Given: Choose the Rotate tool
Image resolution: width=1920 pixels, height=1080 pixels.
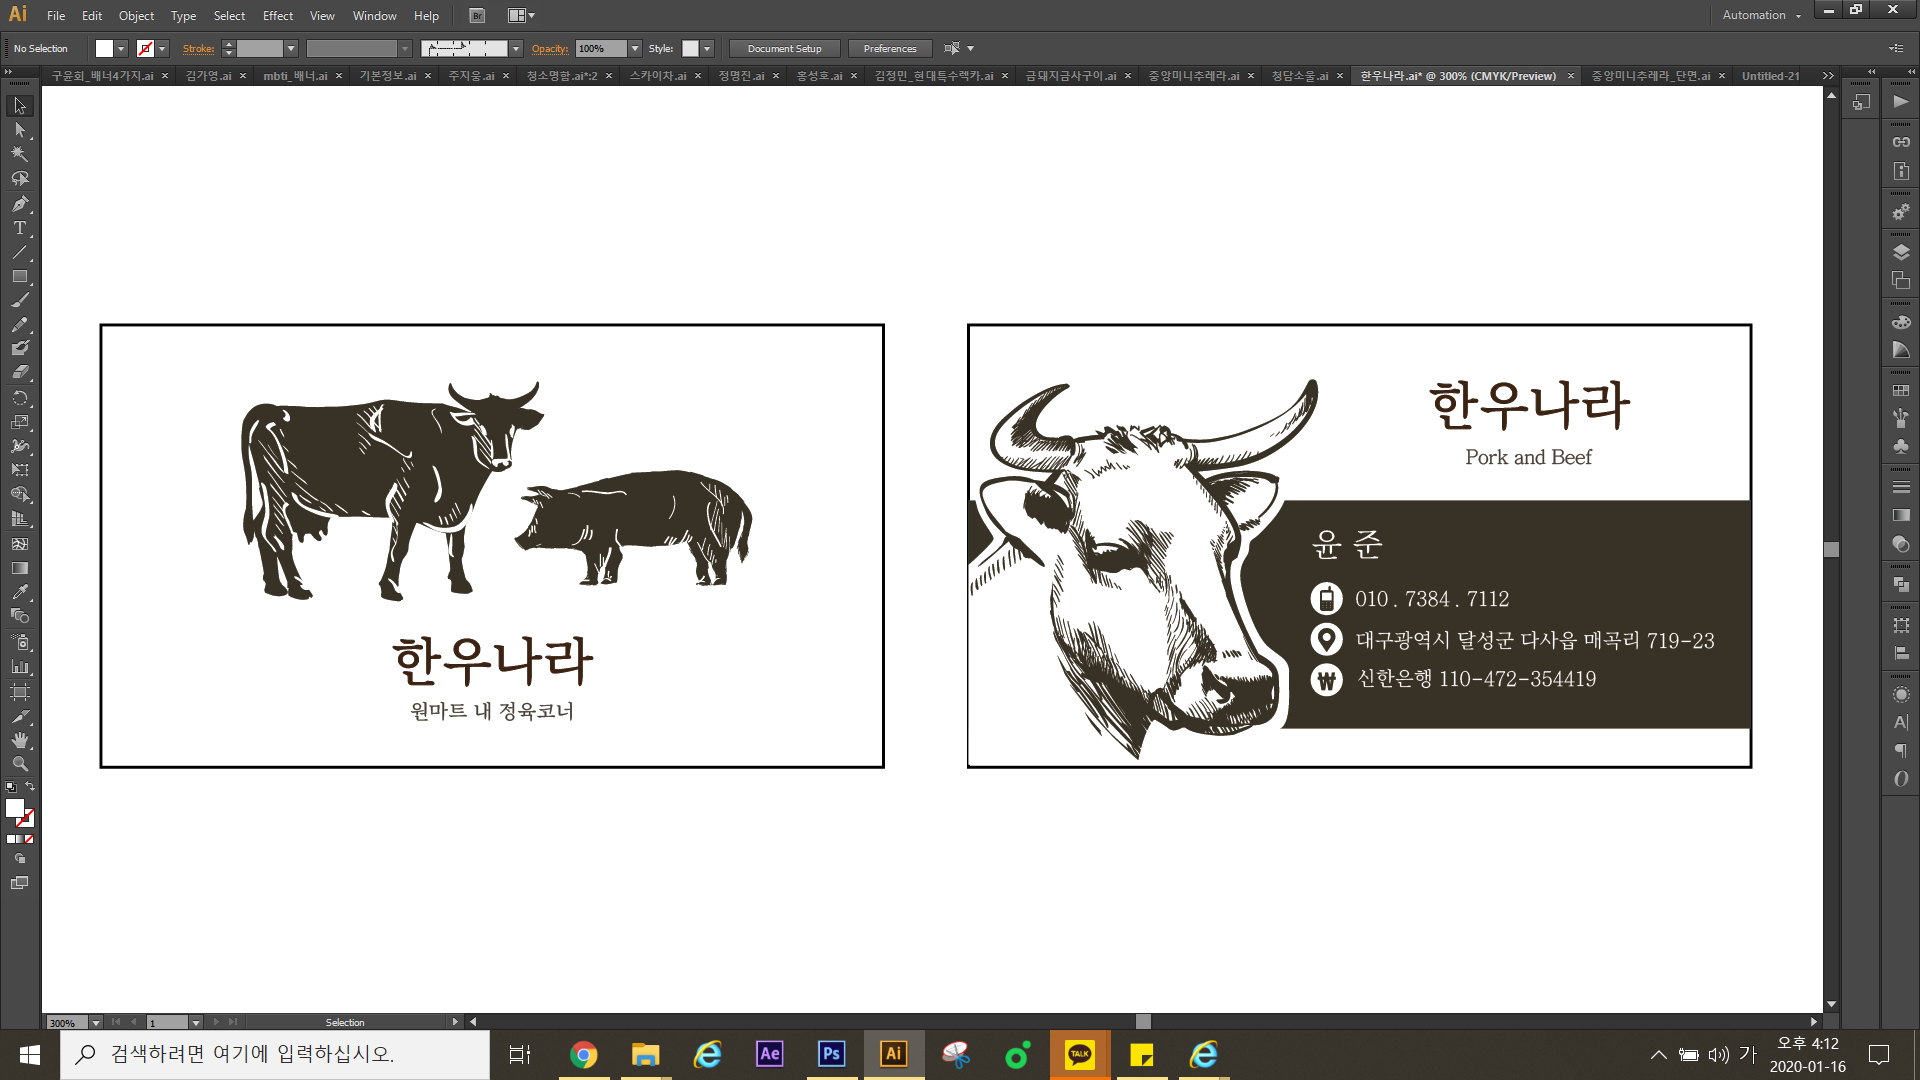Looking at the screenshot, I should point(20,398).
